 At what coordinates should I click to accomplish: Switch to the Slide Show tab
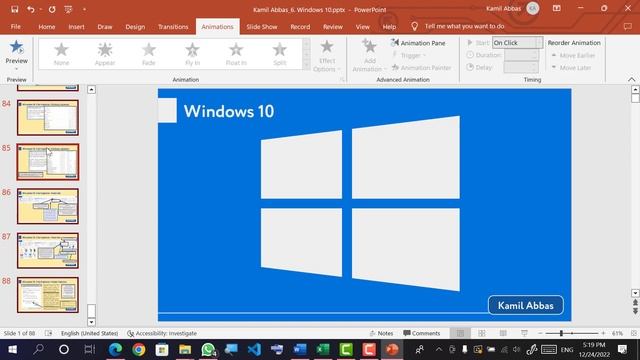click(x=262, y=27)
